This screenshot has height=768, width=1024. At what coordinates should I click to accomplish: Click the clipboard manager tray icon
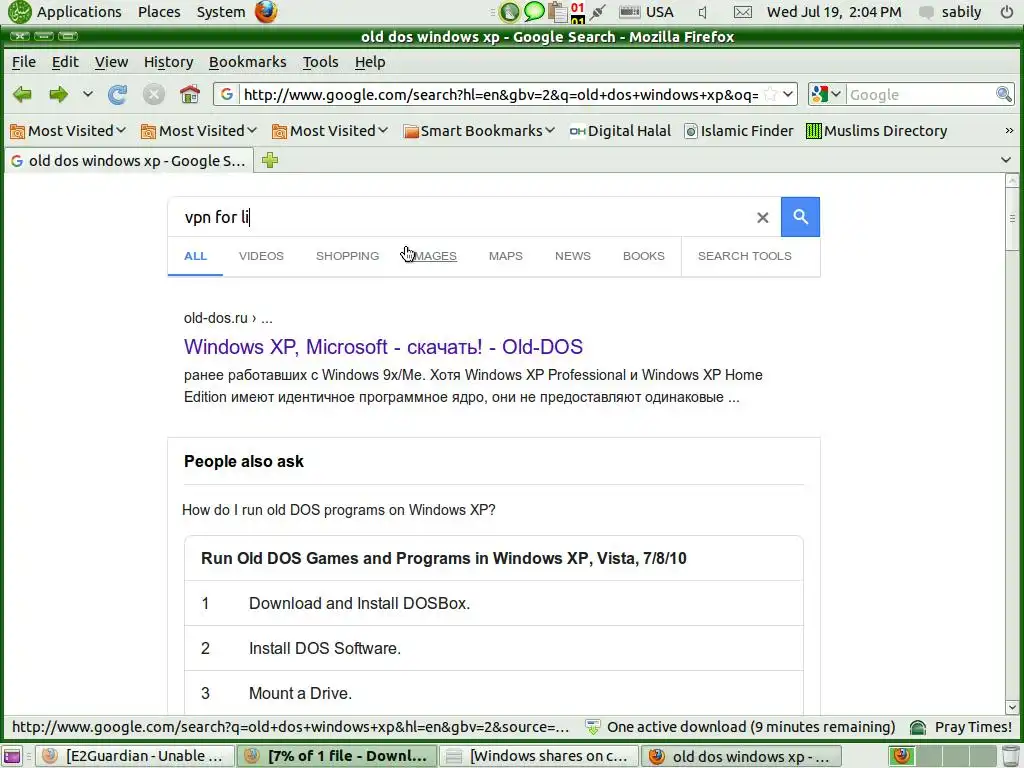[x=557, y=11]
